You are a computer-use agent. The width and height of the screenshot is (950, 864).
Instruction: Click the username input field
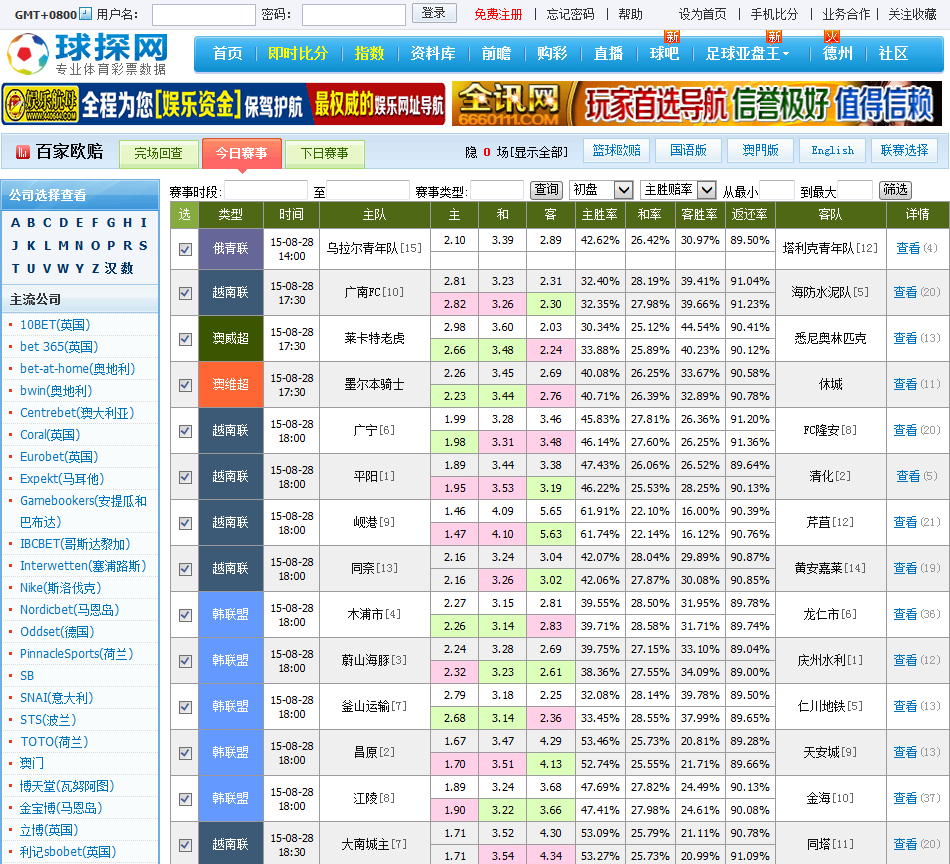(x=204, y=15)
